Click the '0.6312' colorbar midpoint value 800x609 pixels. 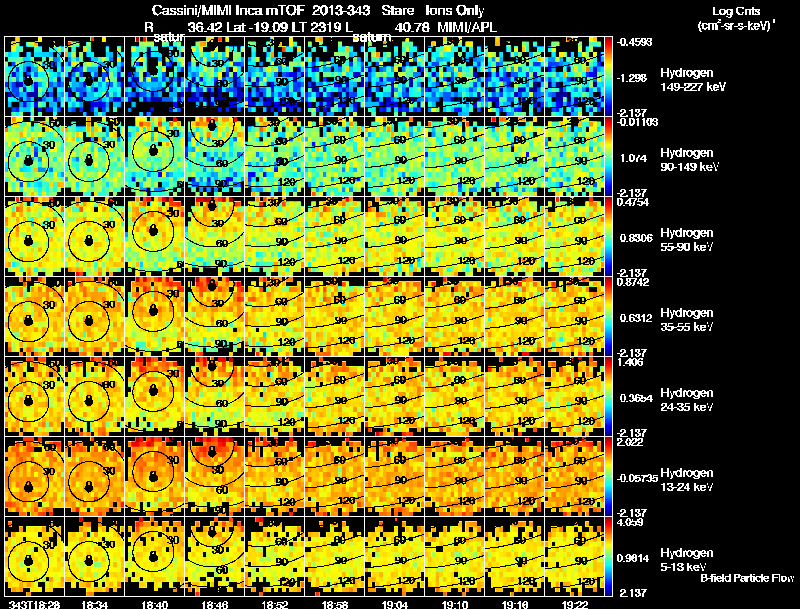(x=636, y=318)
